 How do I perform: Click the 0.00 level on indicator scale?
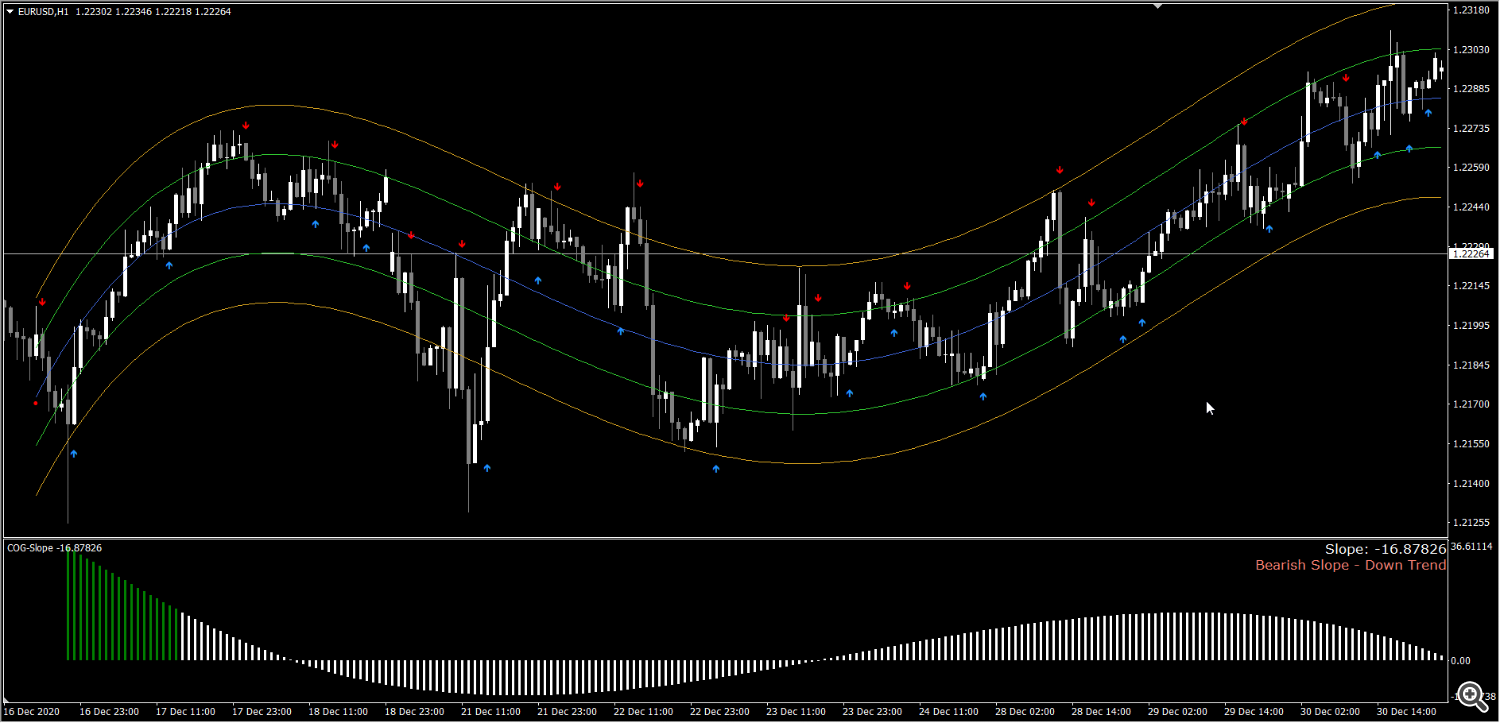tap(1460, 660)
